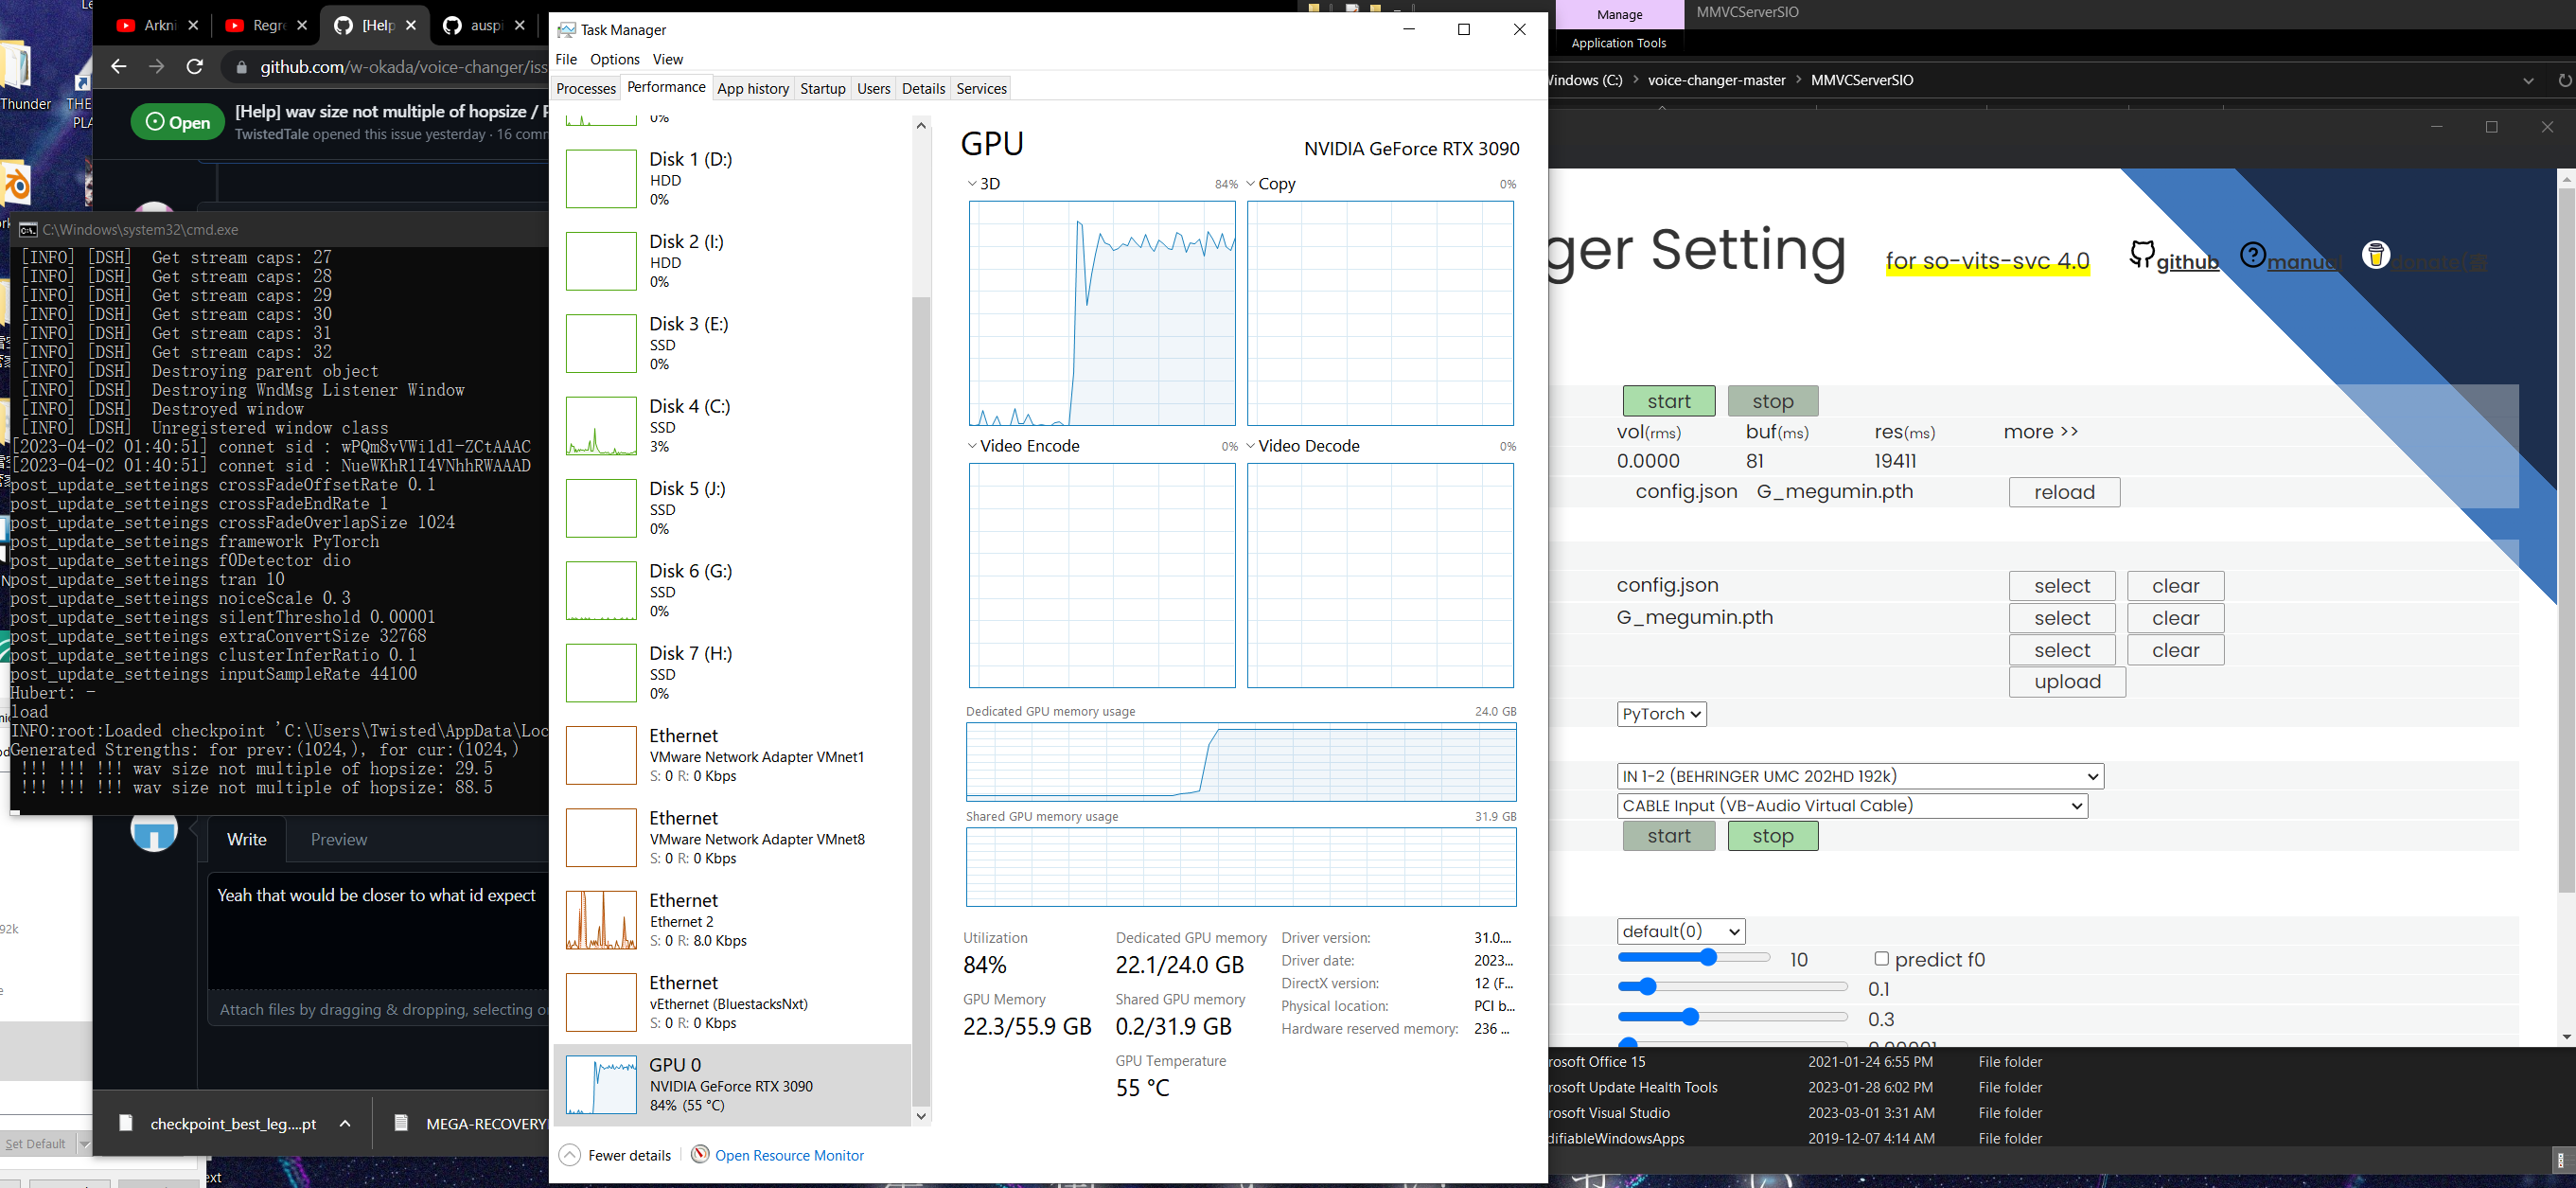This screenshot has width=2576, height=1188.
Task: Open the Options menu in Task Manager
Action: click(x=613, y=59)
